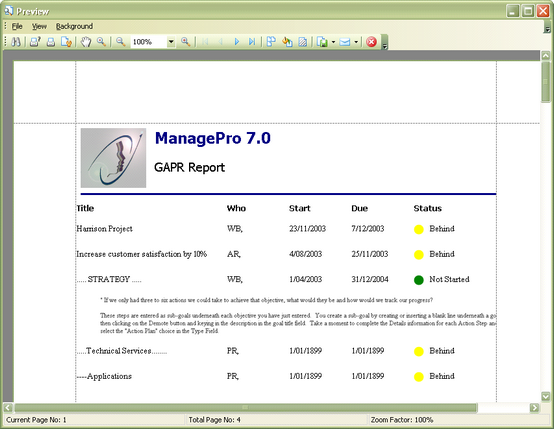
Task: Click the Zoom In icon
Action: (x=185, y=42)
